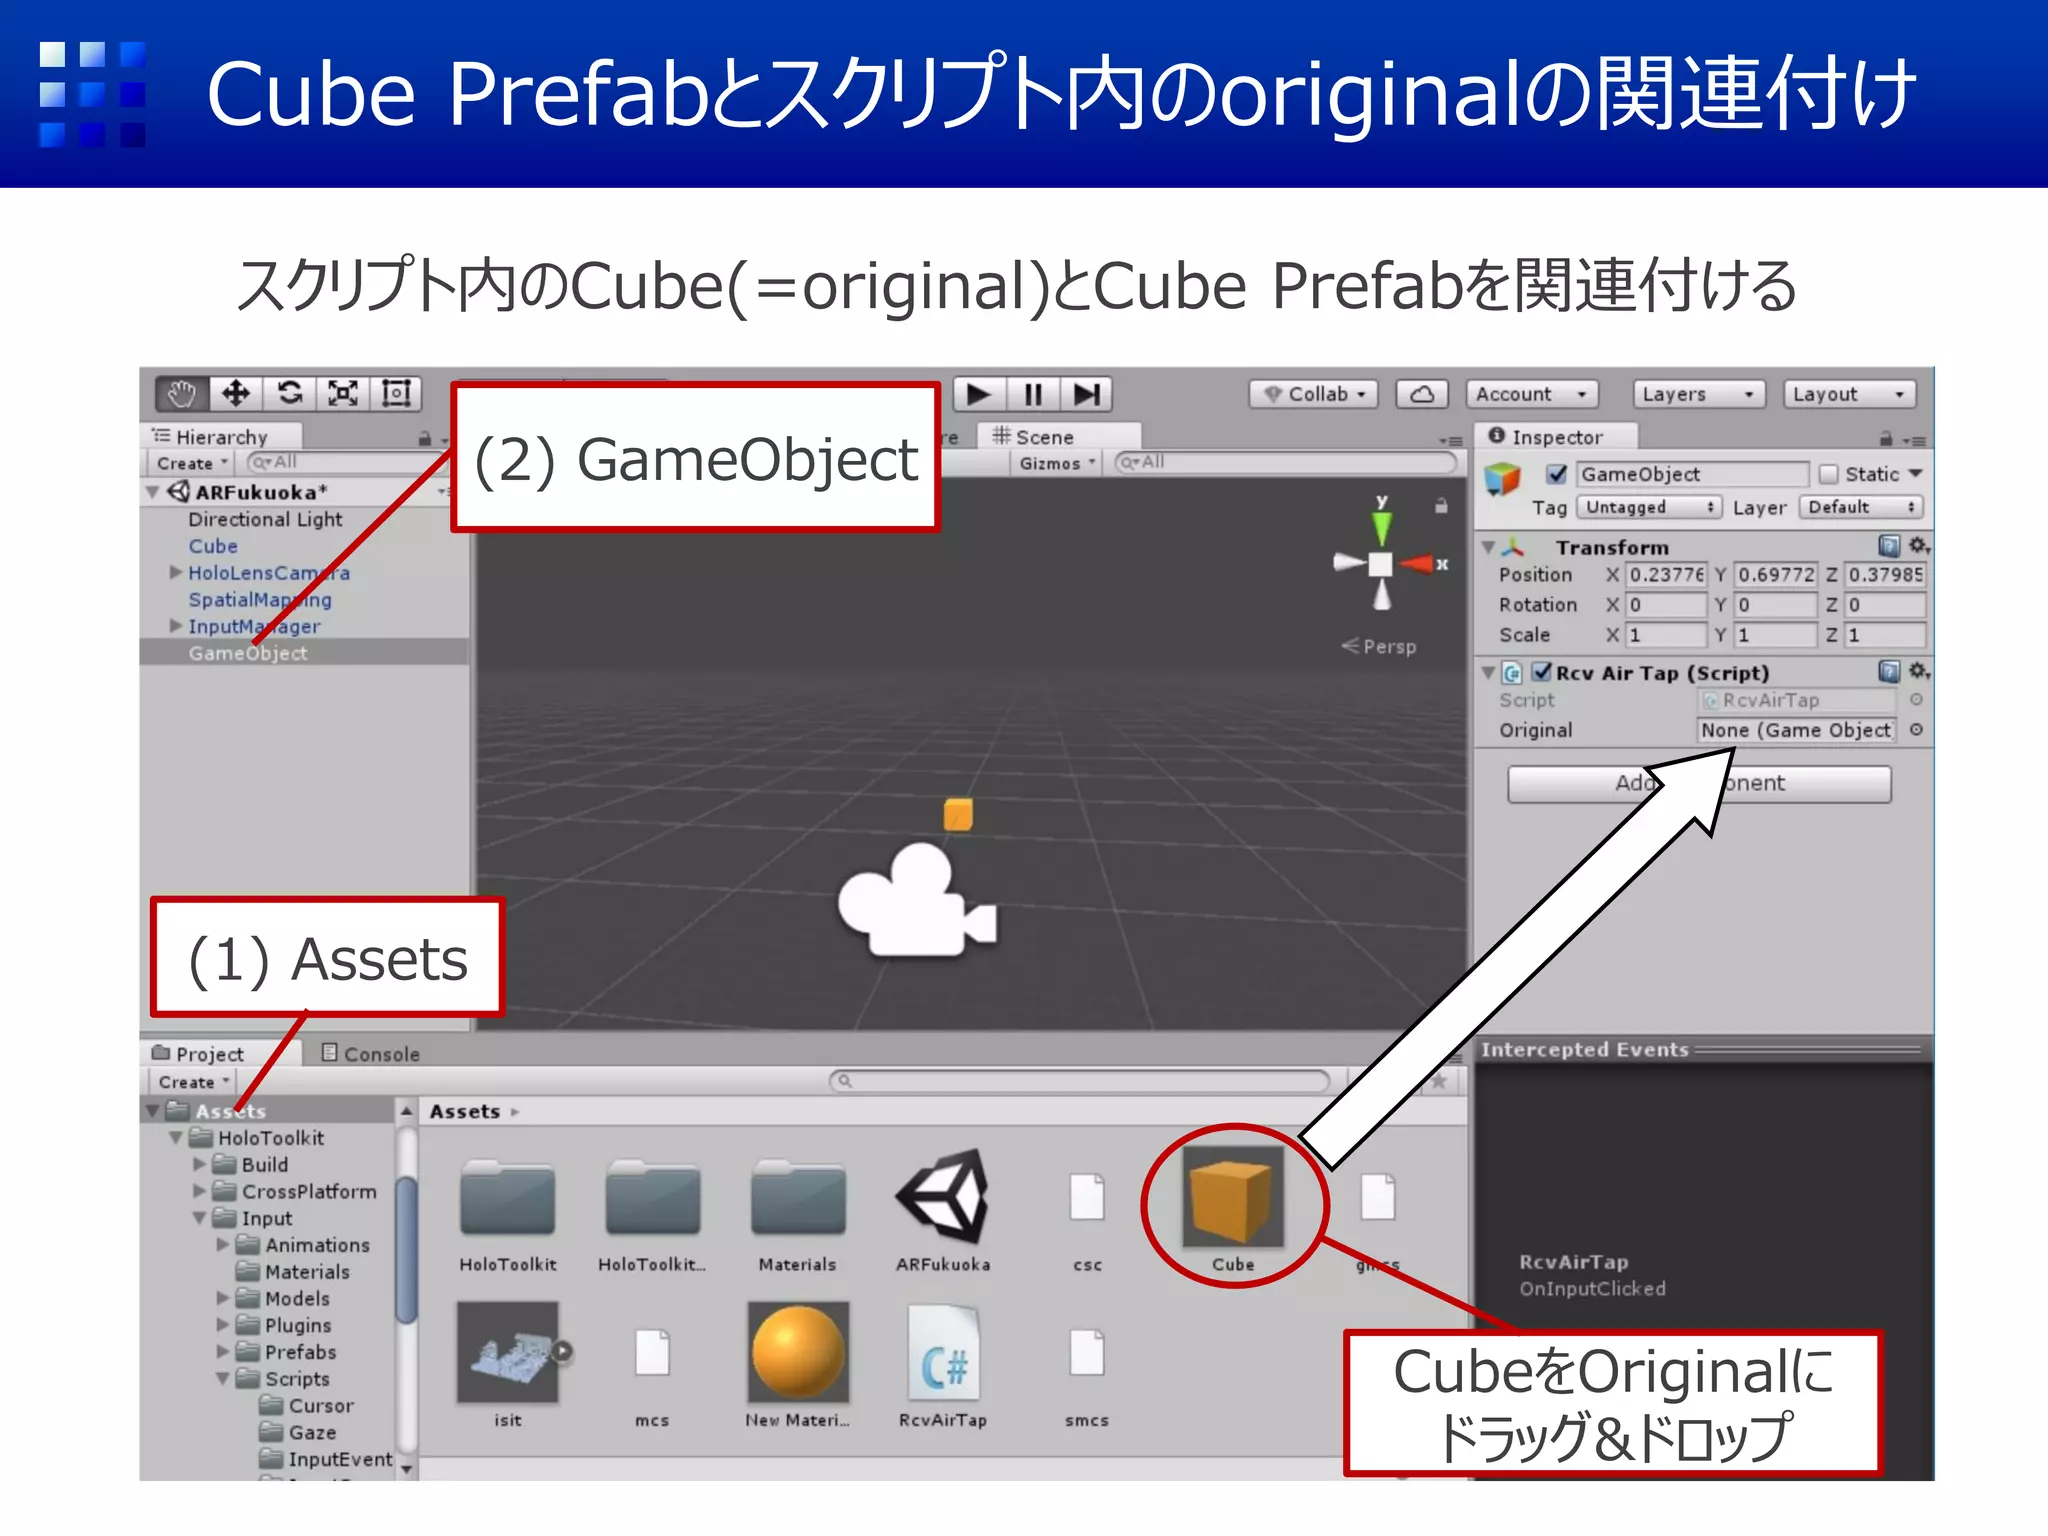
Task: Click the Original None (Game Object) field
Action: click(1796, 730)
